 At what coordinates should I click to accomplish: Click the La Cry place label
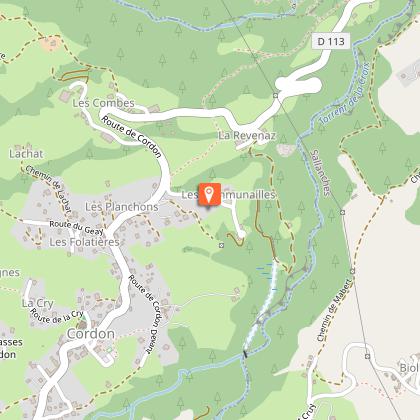click(x=38, y=303)
